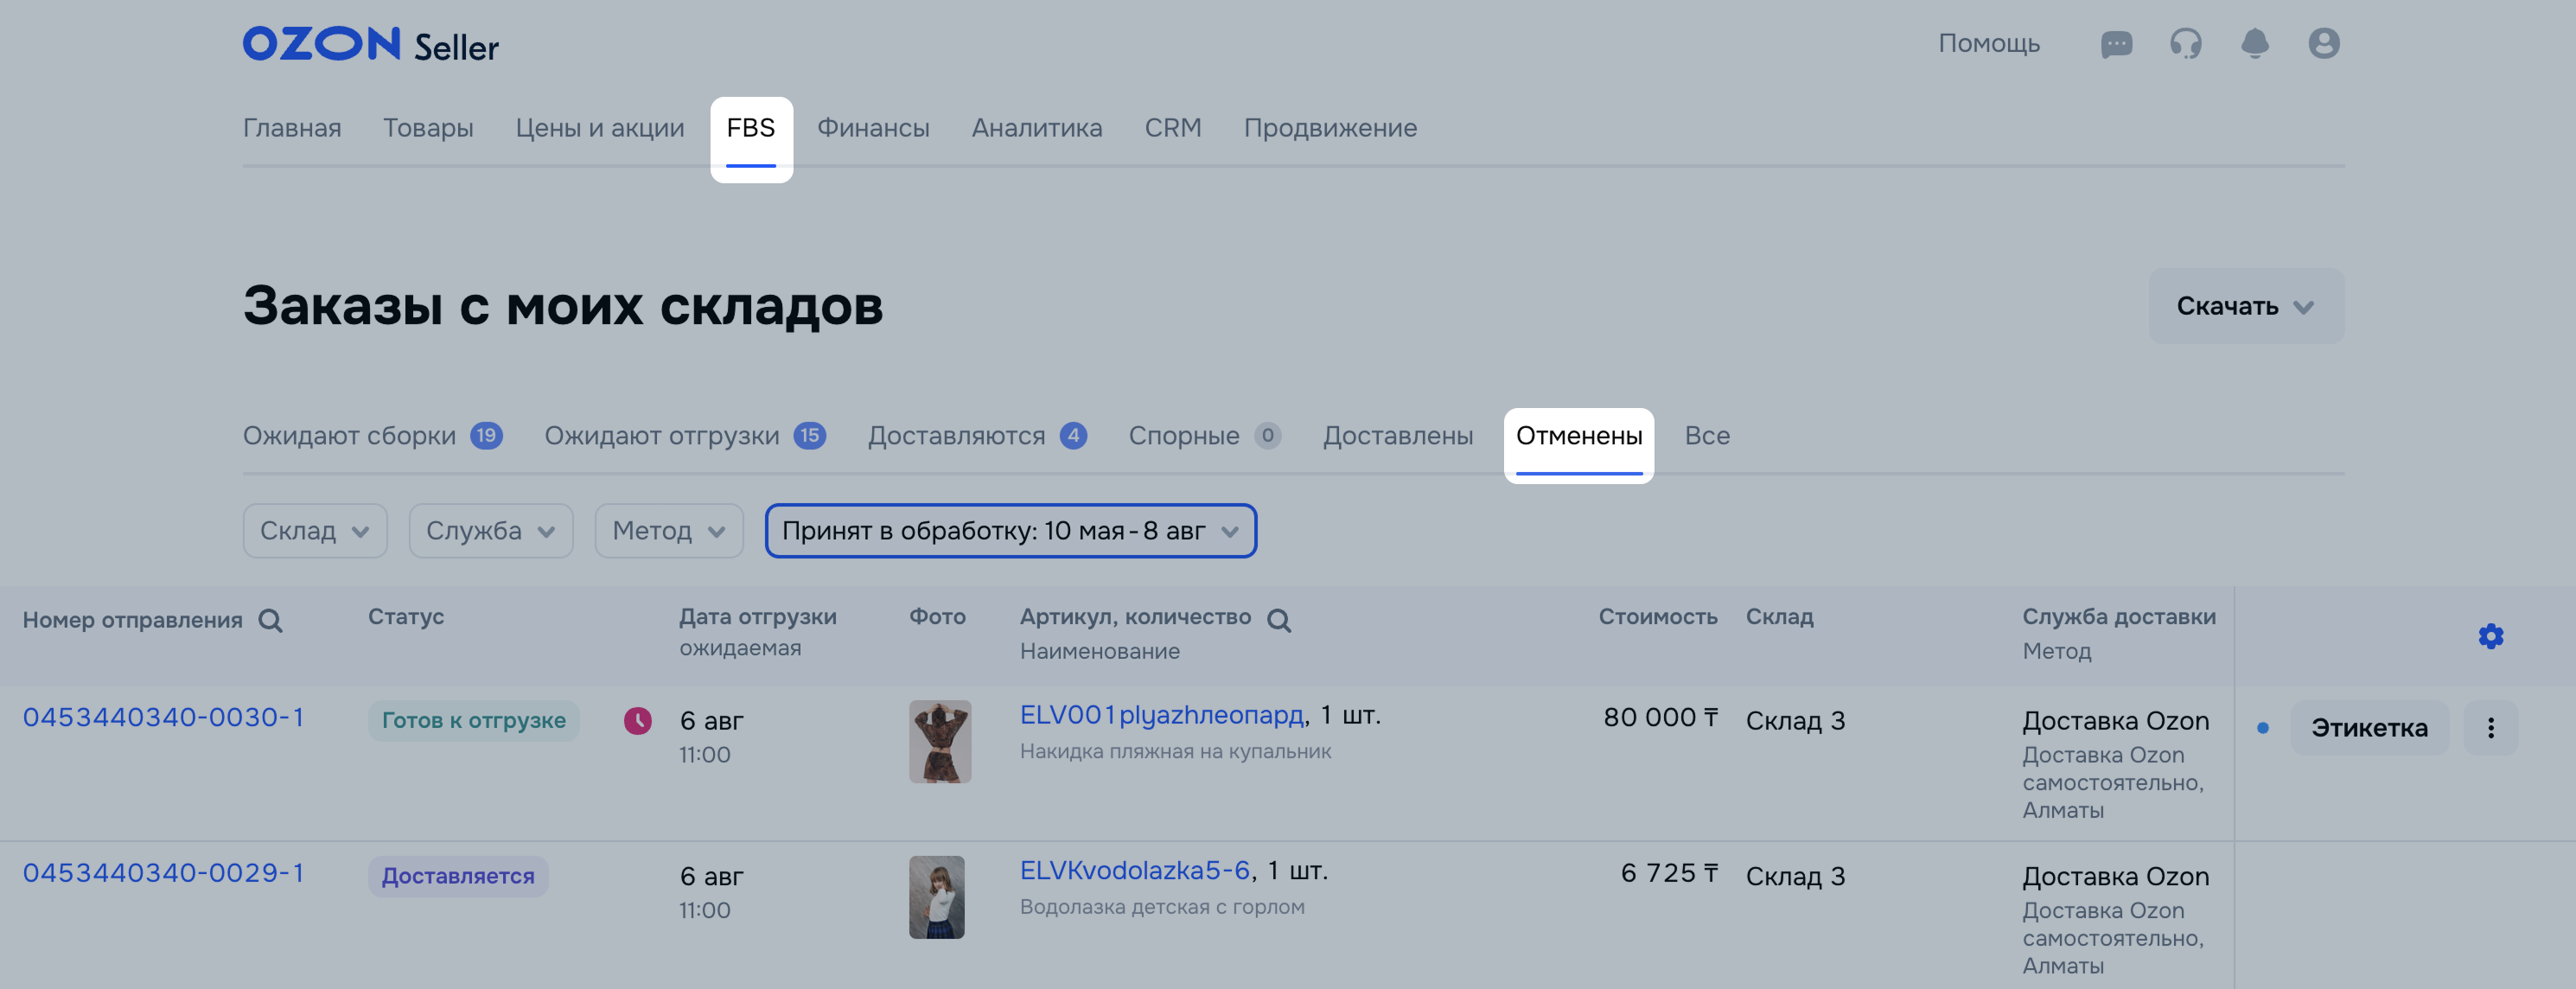Switch to Ожидают отгрузки tab
Image resolution: width=2576 pixels, height=989 pixels.
click(x=685, y=436)
